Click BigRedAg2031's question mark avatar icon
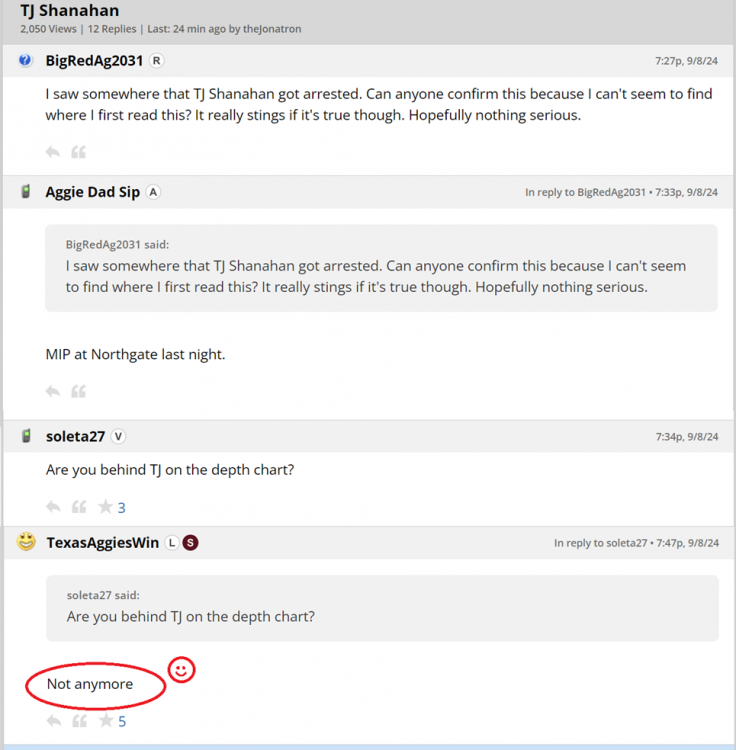The width and height of the screenshot is (736, 750). point(26,61)
